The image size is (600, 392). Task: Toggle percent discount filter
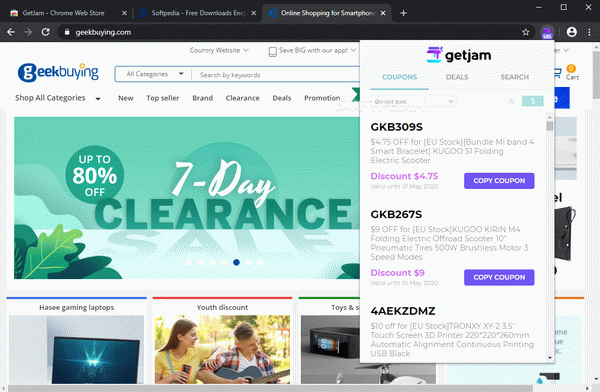512,101
